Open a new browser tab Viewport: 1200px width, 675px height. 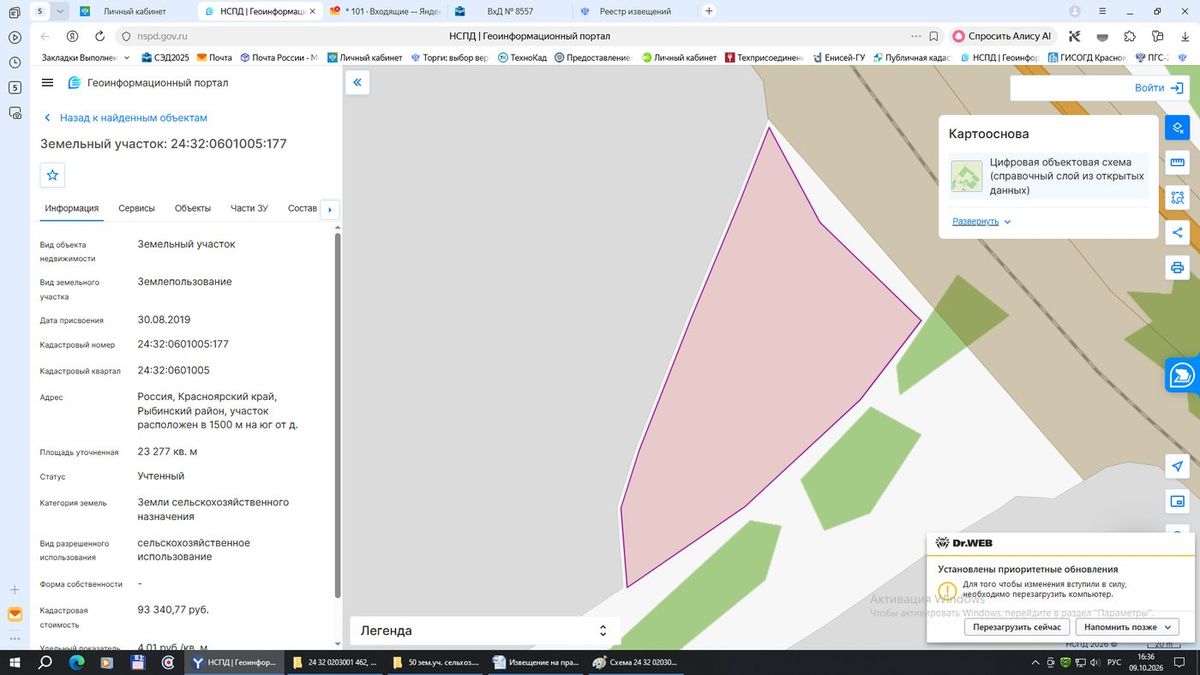(x=709, y=11)
